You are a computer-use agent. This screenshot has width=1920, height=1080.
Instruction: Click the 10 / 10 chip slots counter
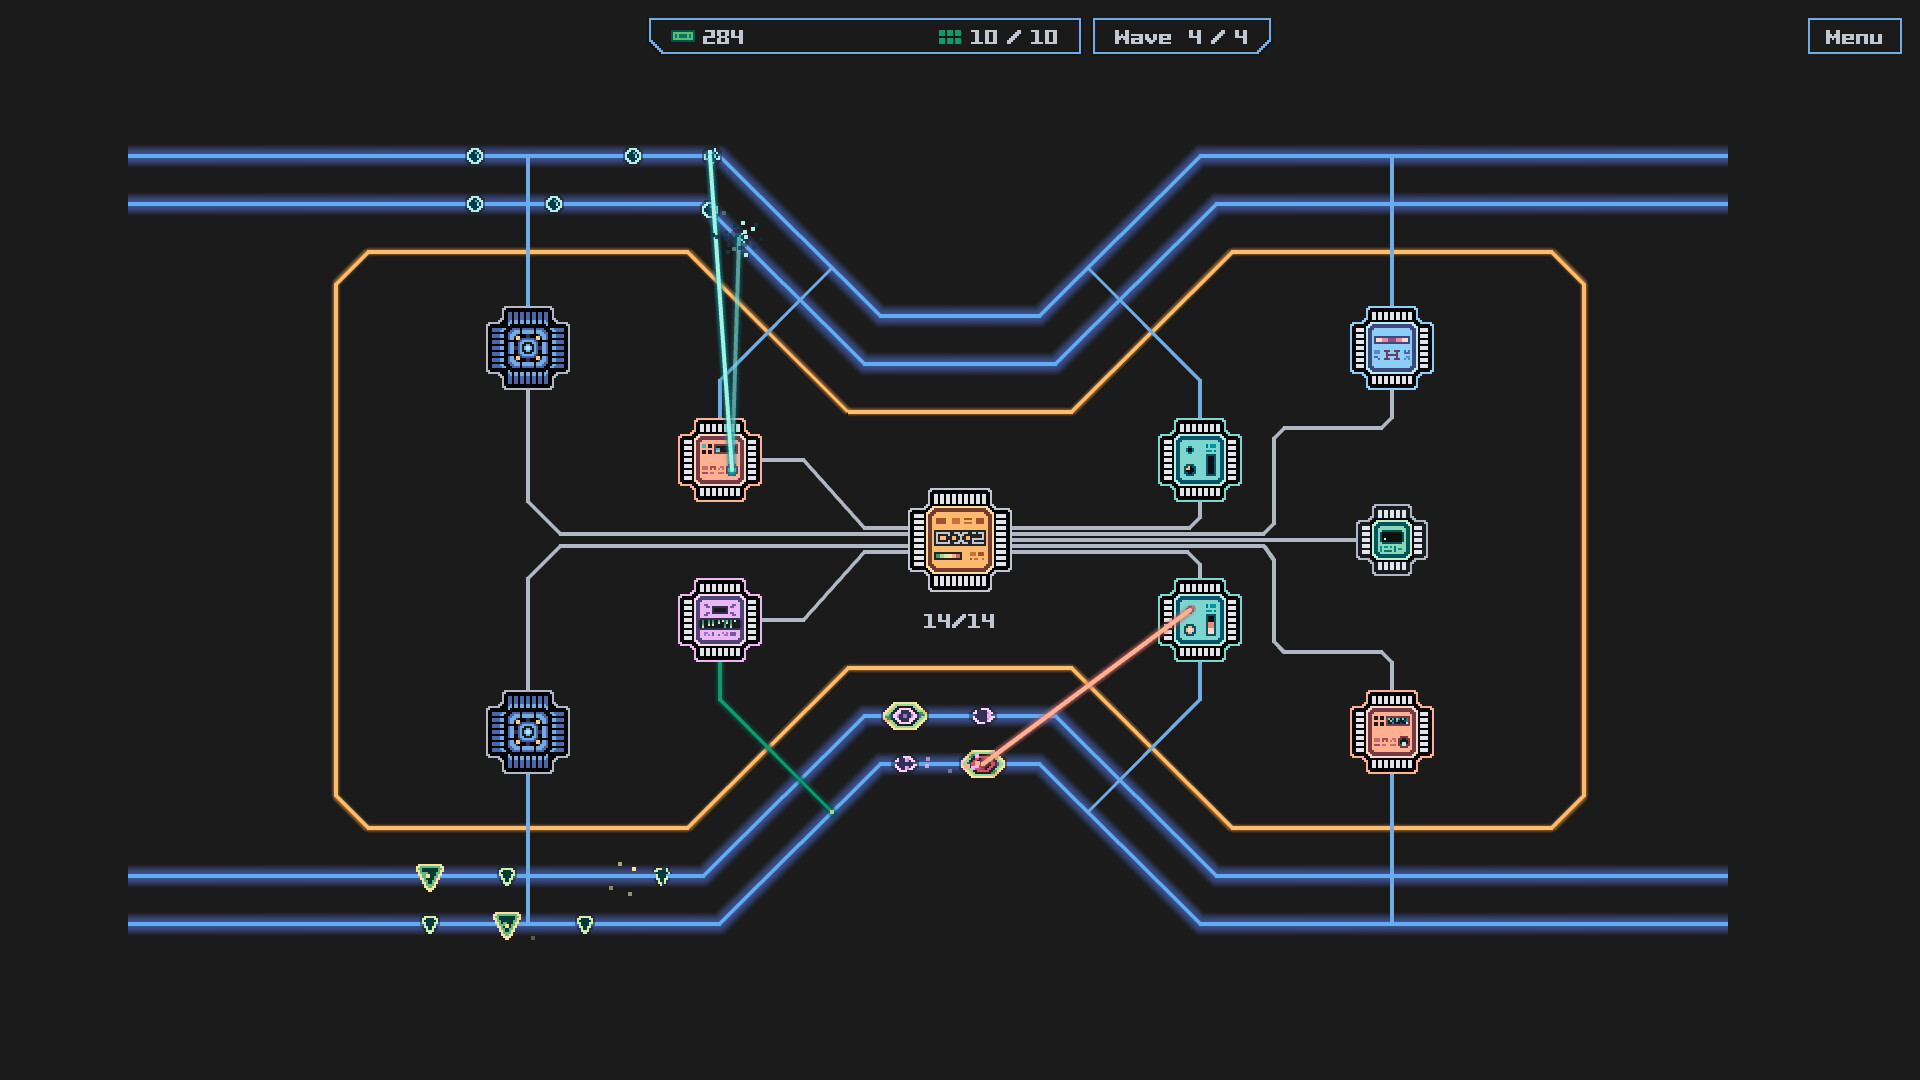click(x=1012, y=37)
